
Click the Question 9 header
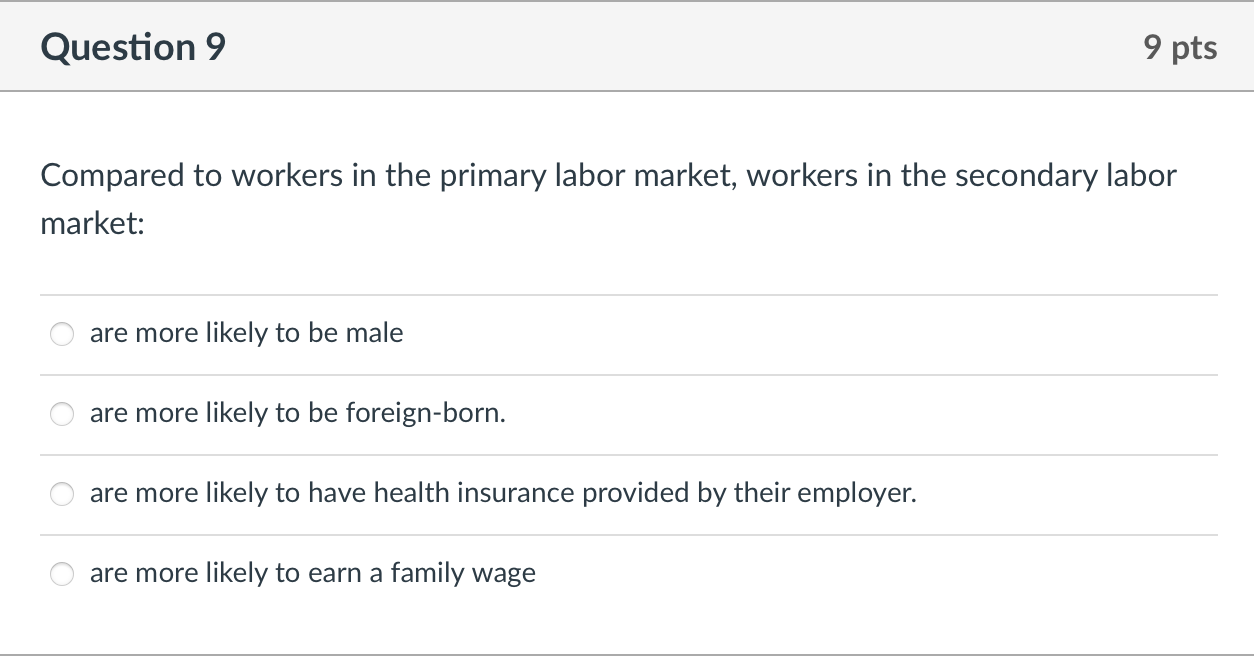click(132, 46)
